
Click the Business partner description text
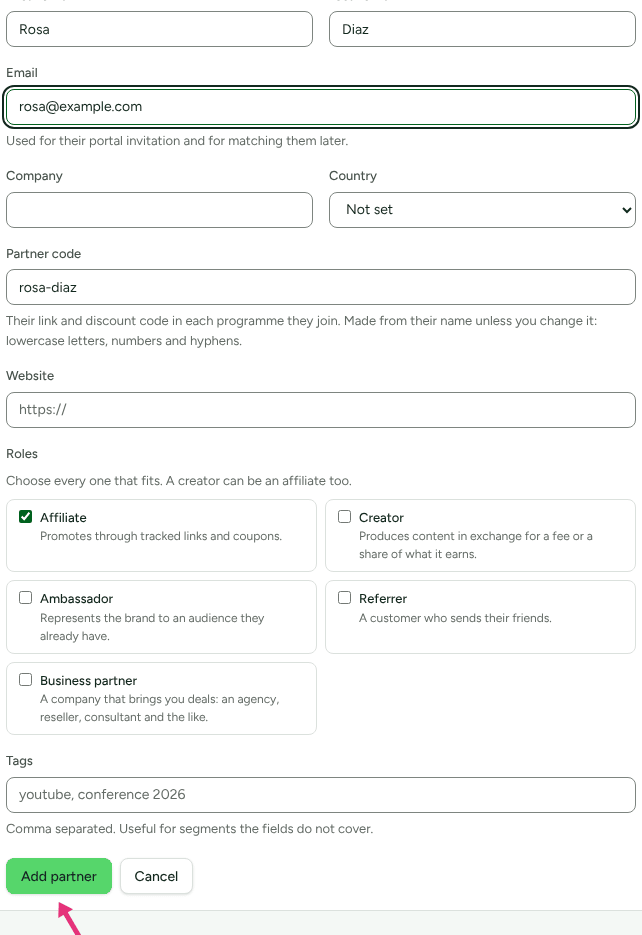(160, 708)
